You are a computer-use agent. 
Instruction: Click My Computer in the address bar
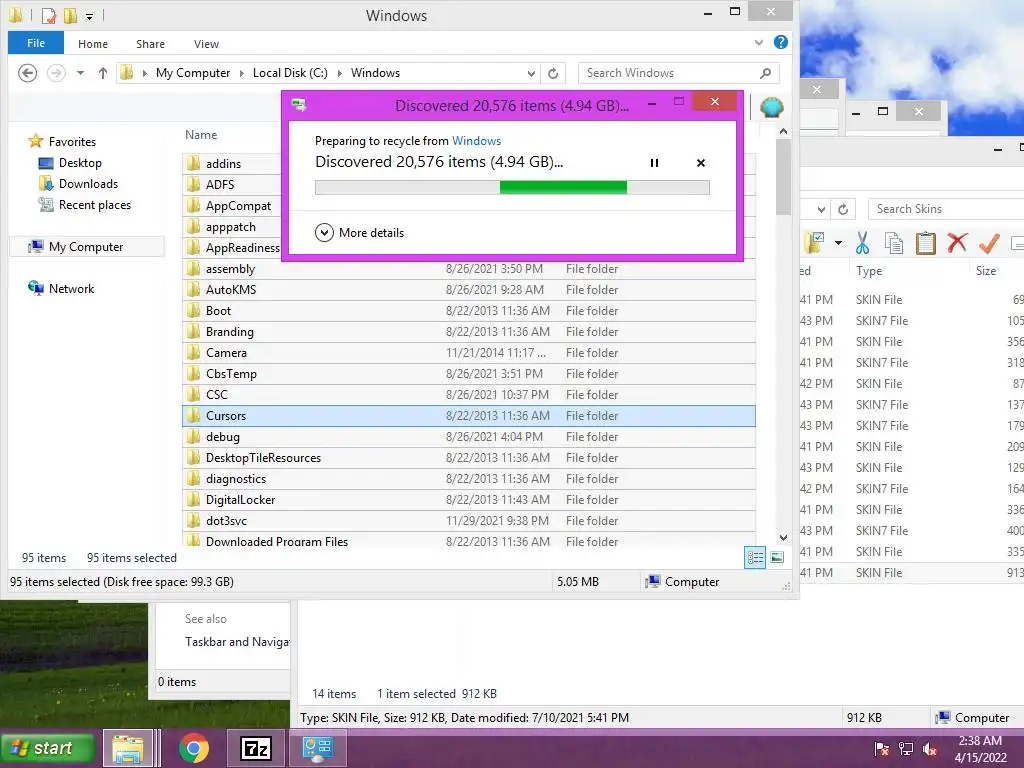pyautogui.click(x=193, y=73)
